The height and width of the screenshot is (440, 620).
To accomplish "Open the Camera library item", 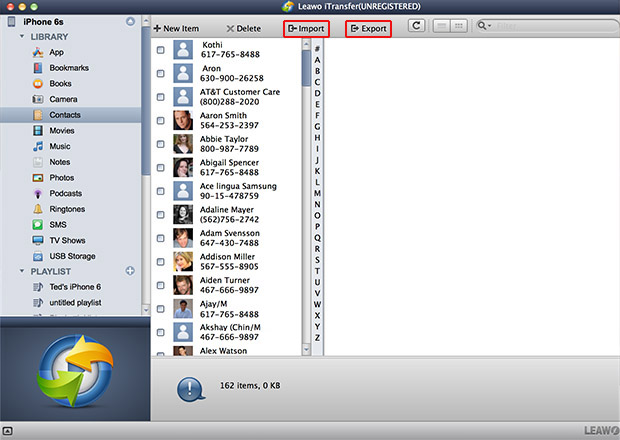I will click(x=63, y=99).
